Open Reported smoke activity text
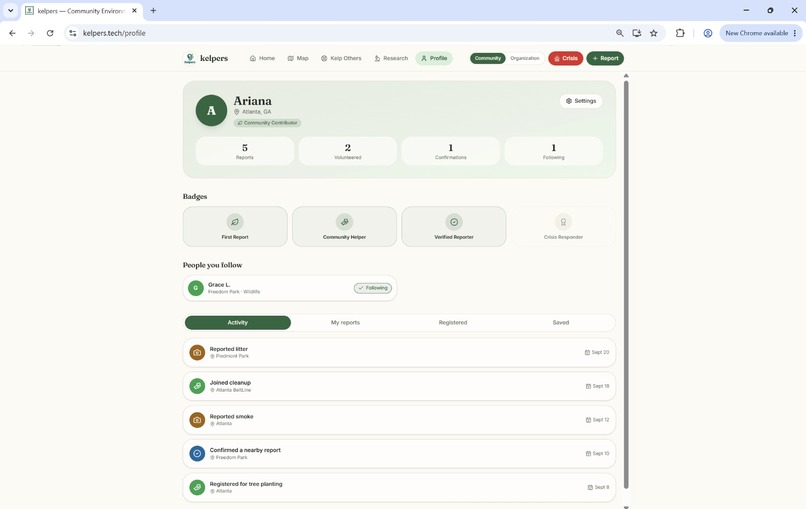806x509 pixels. tap(231, 416)
